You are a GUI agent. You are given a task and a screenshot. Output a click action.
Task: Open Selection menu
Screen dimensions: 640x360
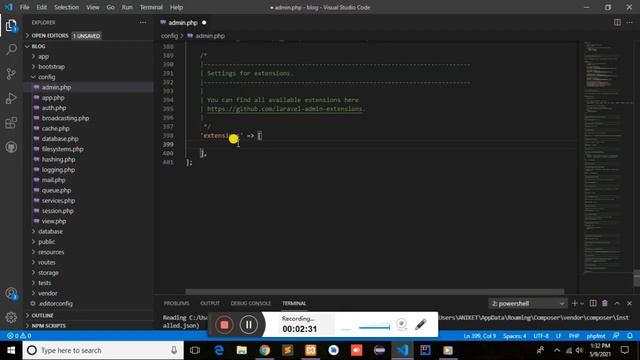(67, 7)
